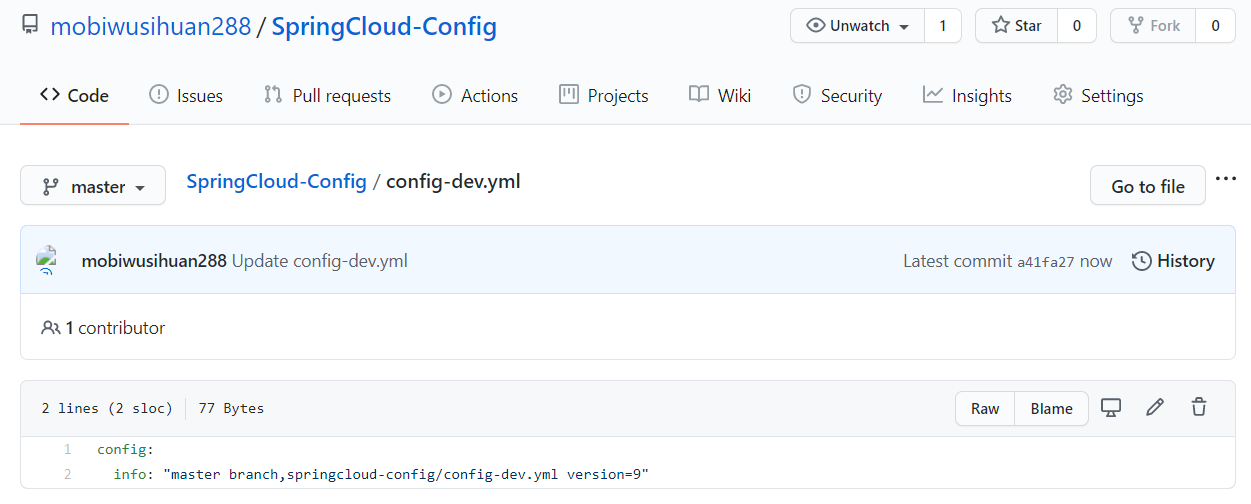Viewport: 1251px width, 504px height.
Task: Open the Pull requests tab
Action: pos(327,96)
